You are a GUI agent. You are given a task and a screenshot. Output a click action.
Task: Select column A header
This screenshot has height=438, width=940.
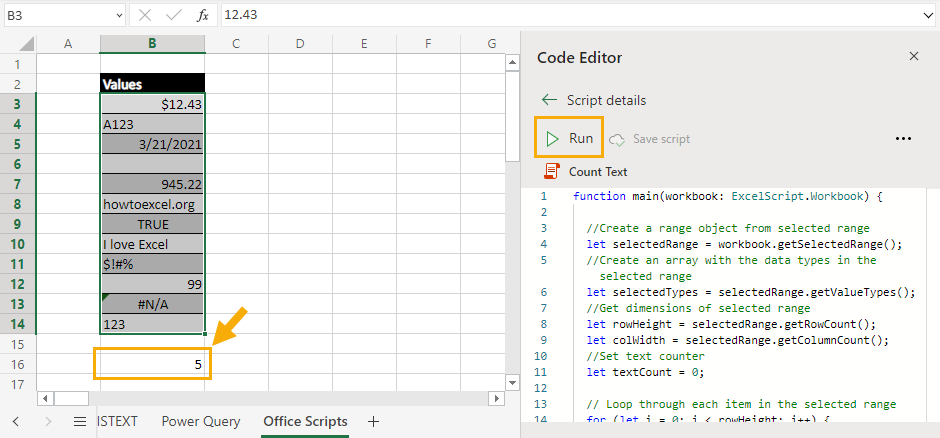(68, 44)
